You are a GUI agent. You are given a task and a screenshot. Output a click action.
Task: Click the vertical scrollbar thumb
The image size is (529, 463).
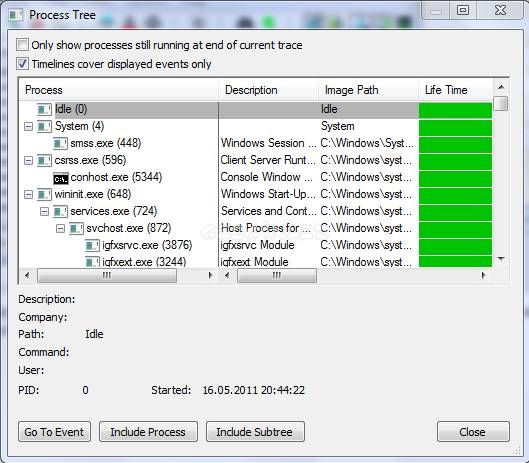pos(501,104)
